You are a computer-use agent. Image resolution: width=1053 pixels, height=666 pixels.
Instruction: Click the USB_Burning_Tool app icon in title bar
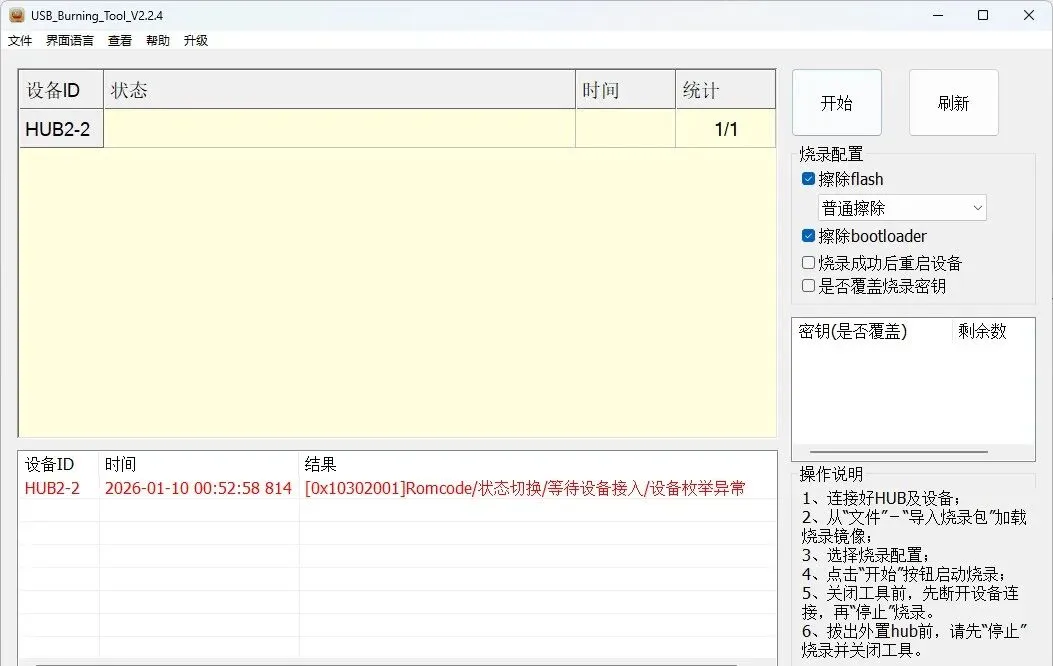[x=17, y=15]
